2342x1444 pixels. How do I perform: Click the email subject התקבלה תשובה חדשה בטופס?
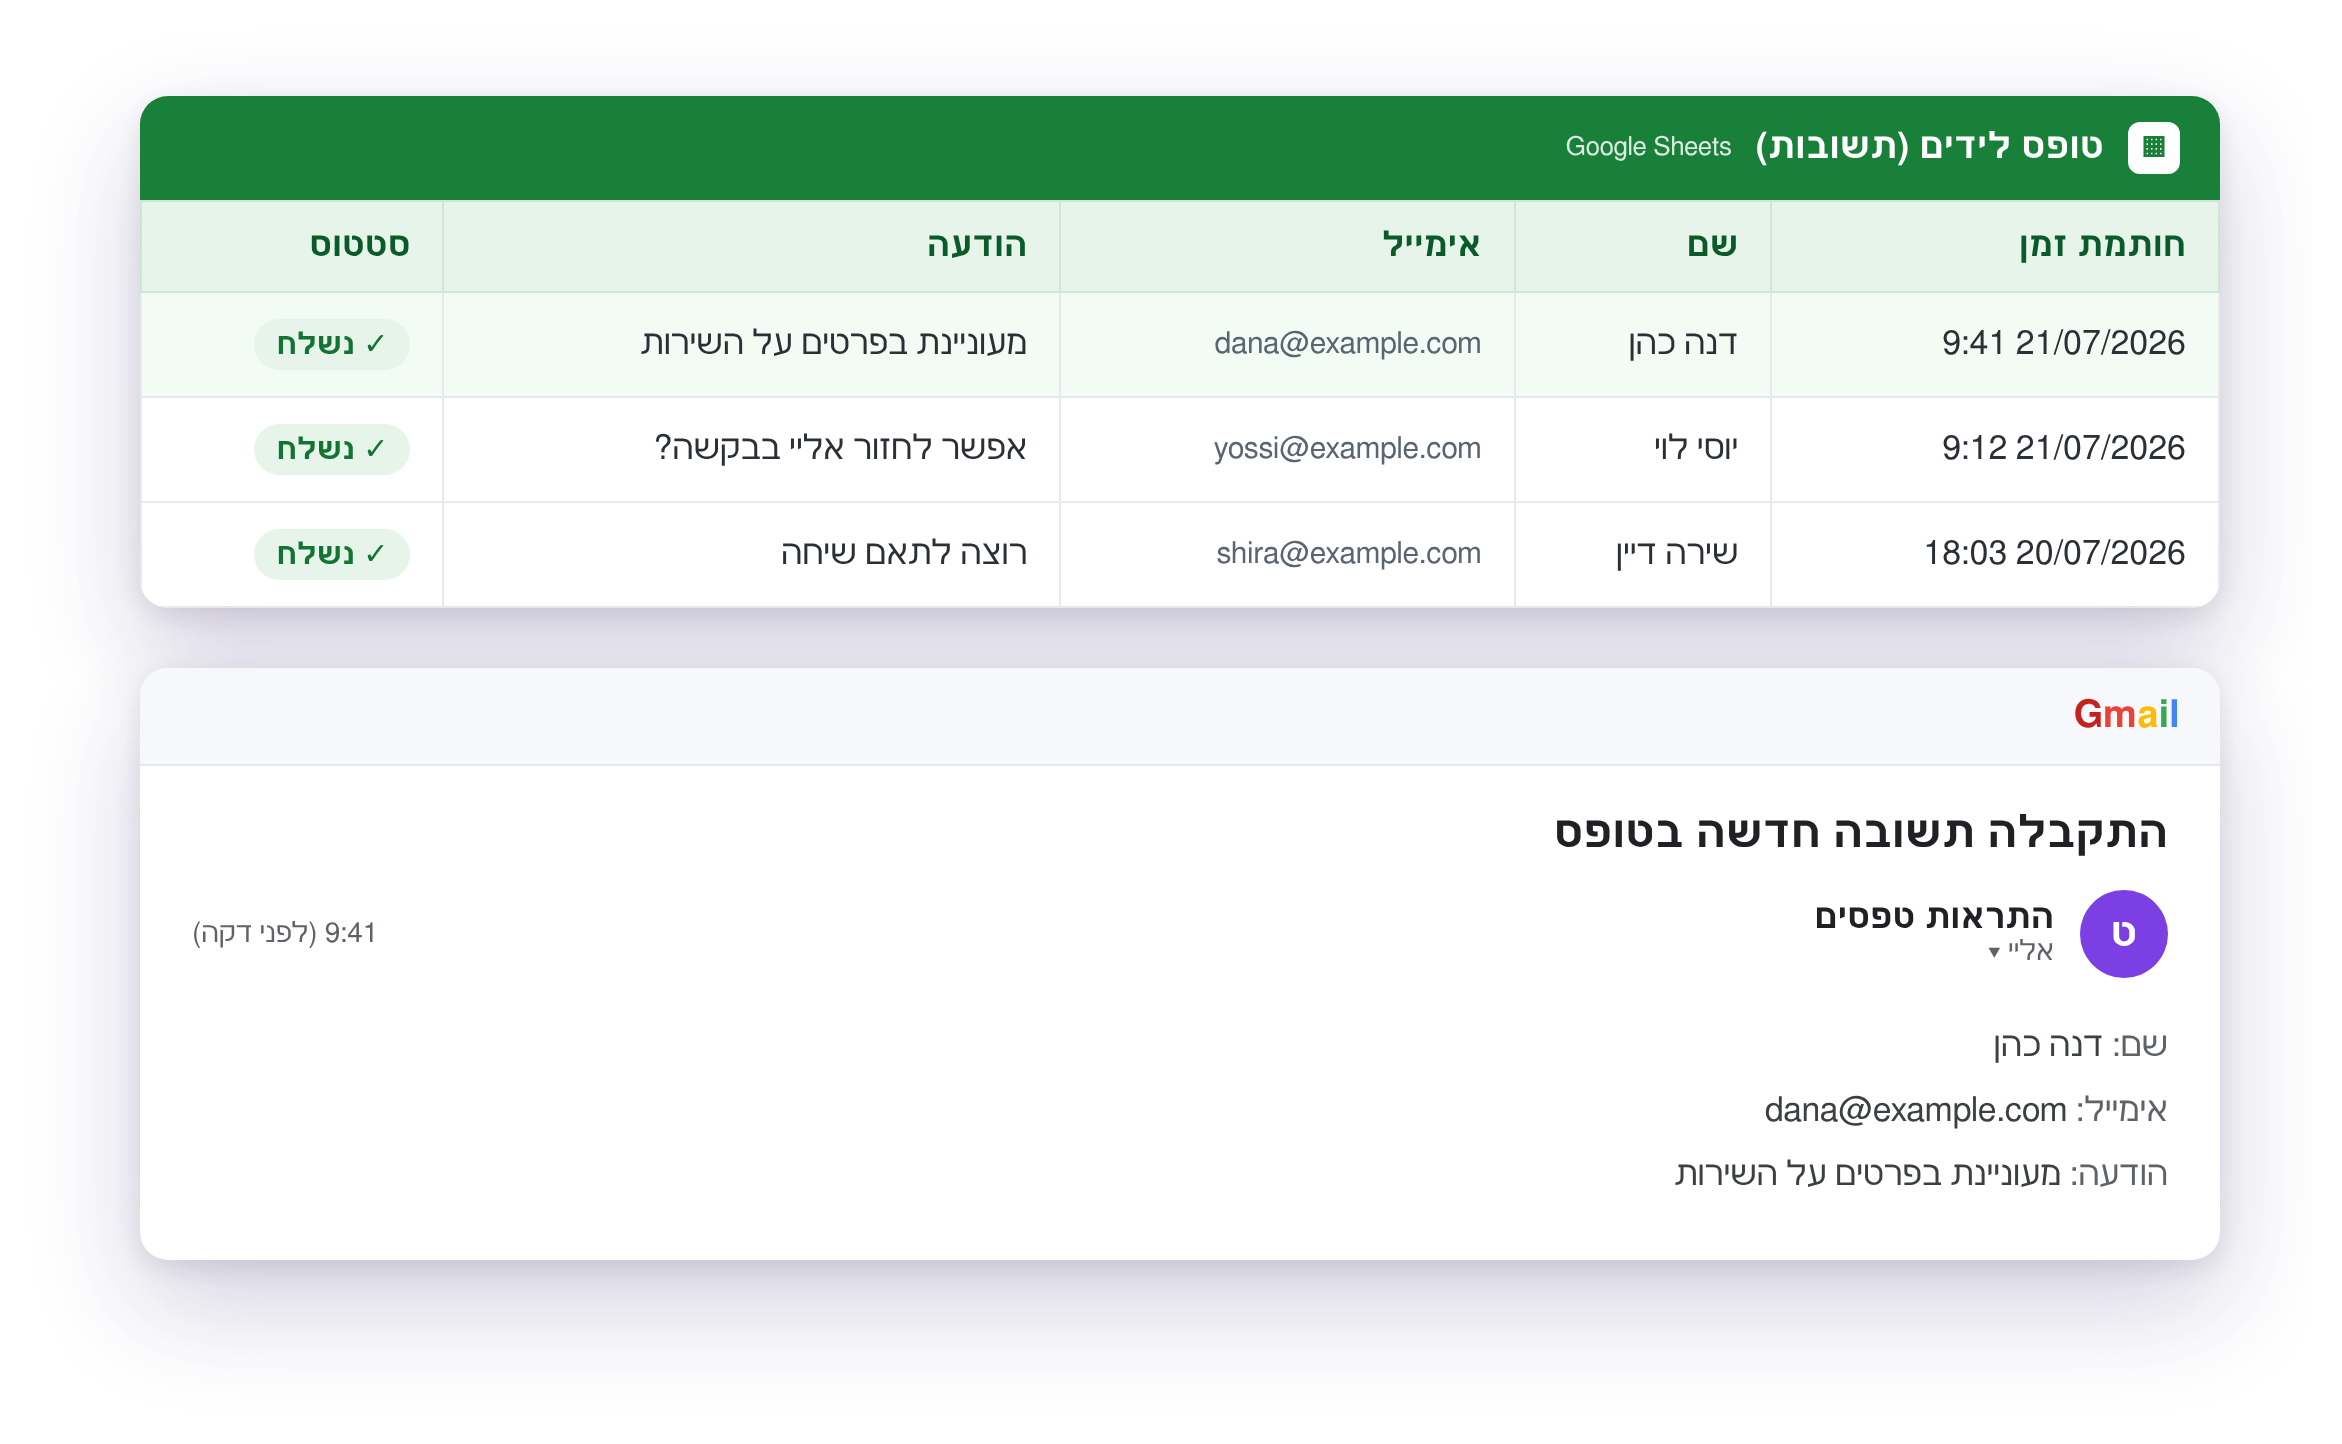[x=1860, y=832]
